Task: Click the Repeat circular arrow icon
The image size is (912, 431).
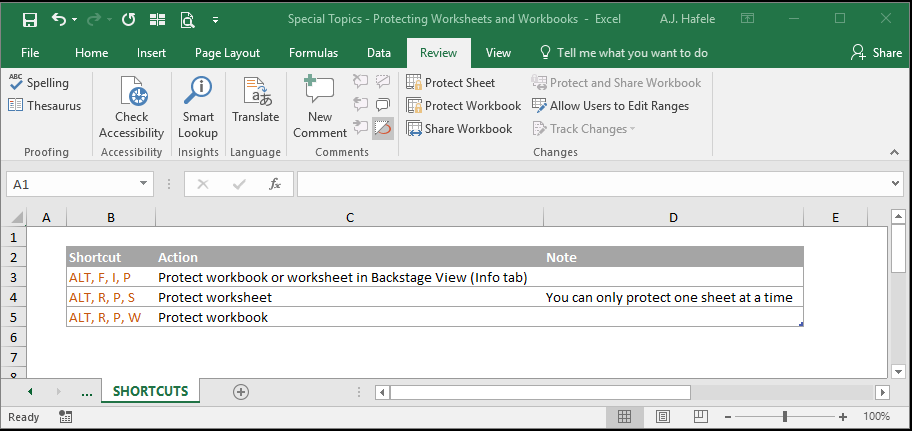Action: (129, 20)
